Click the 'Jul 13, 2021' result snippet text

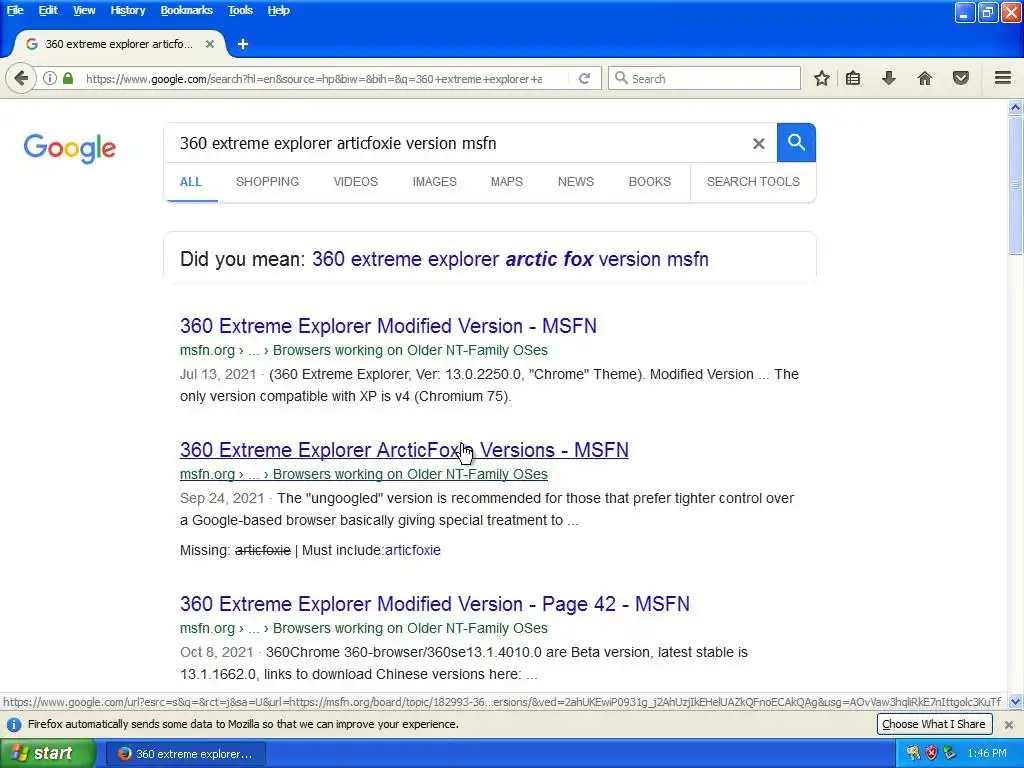[x=489, y=385]
